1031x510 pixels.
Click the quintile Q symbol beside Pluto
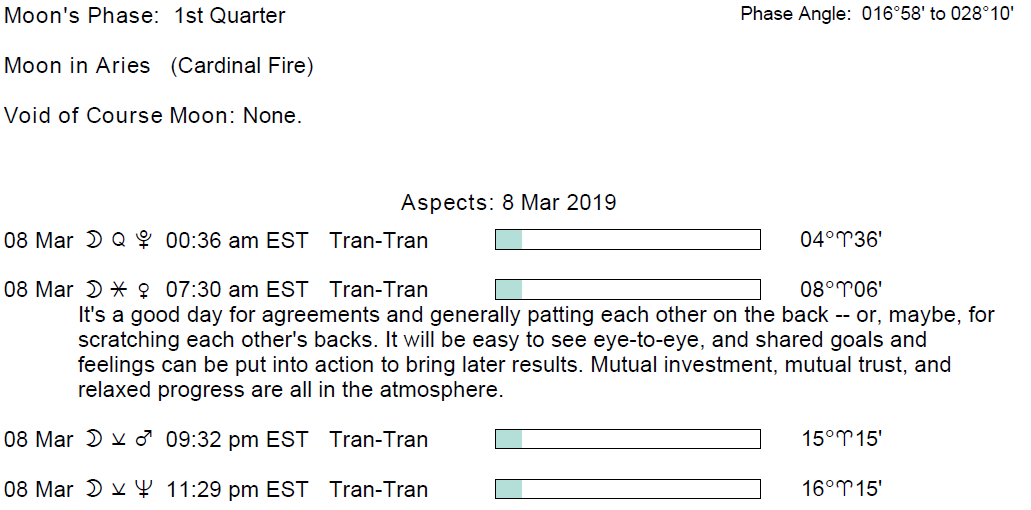click(118, 240)
